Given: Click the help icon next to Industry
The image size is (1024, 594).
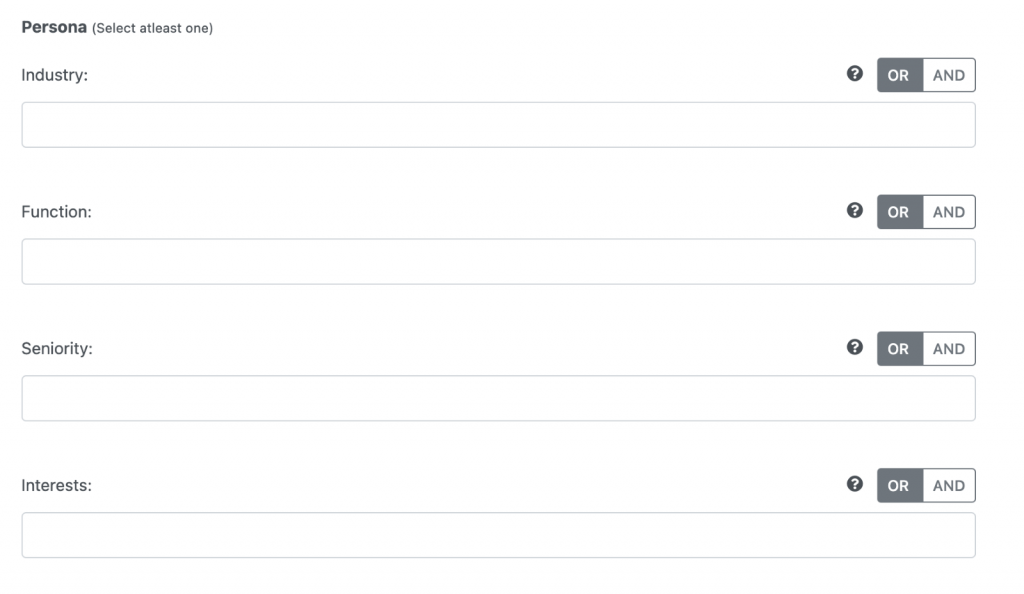Looking at the screenshot, I should pos(854,74).
